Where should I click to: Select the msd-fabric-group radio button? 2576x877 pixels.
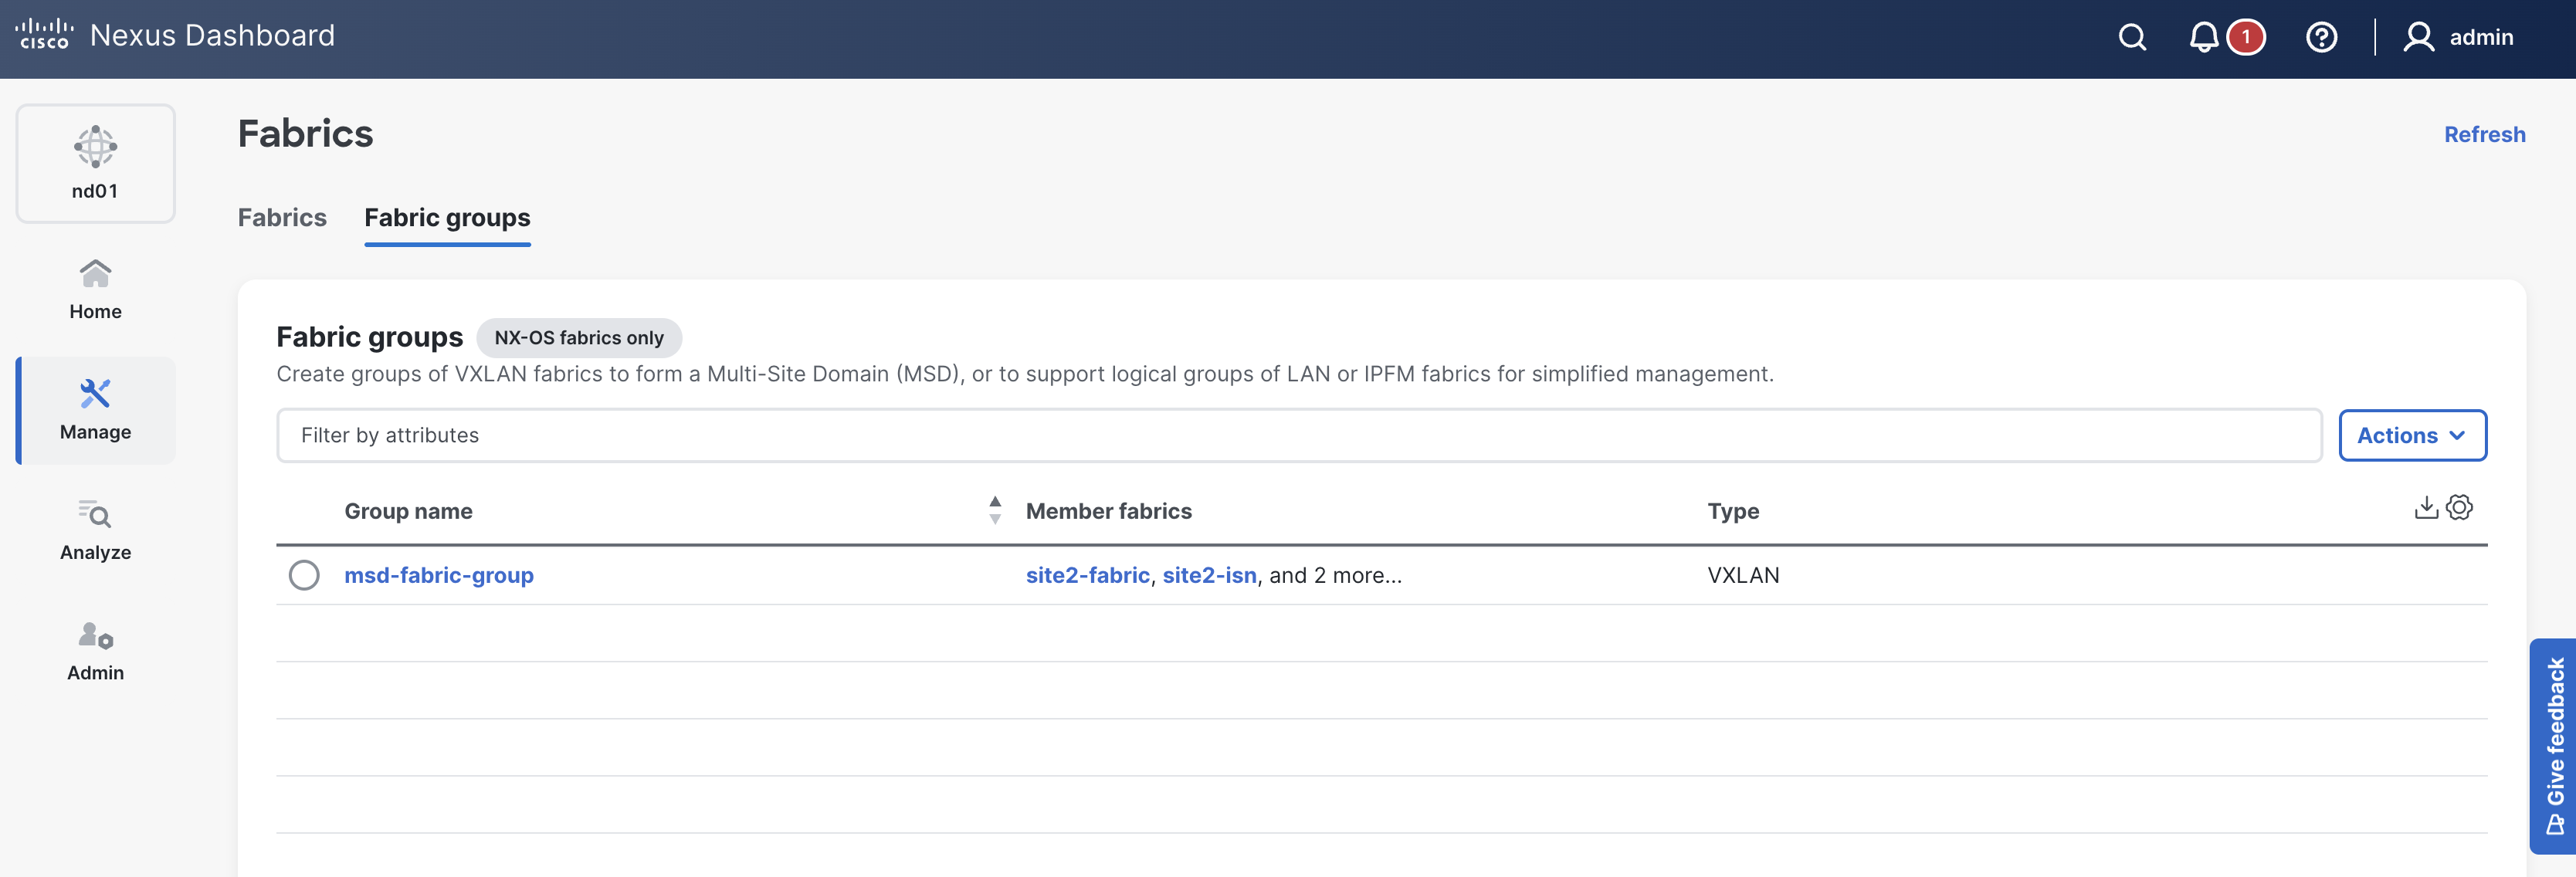[304, 575]
